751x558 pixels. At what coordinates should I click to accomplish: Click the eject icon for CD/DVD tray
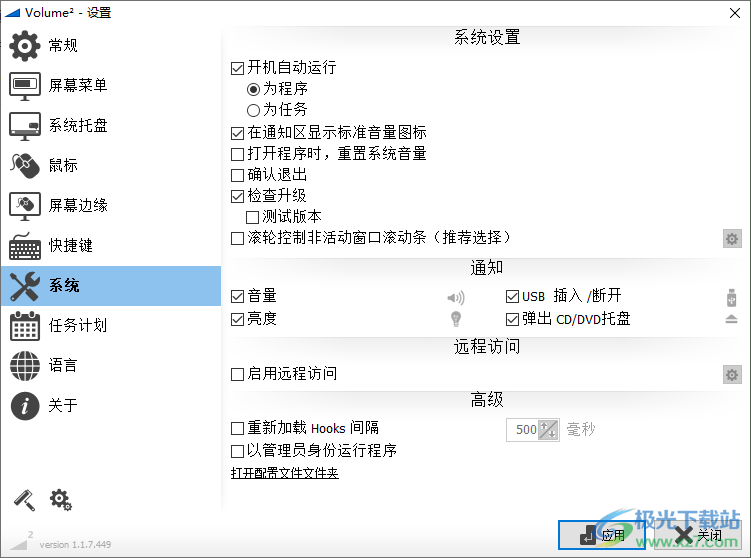[731, 319]
